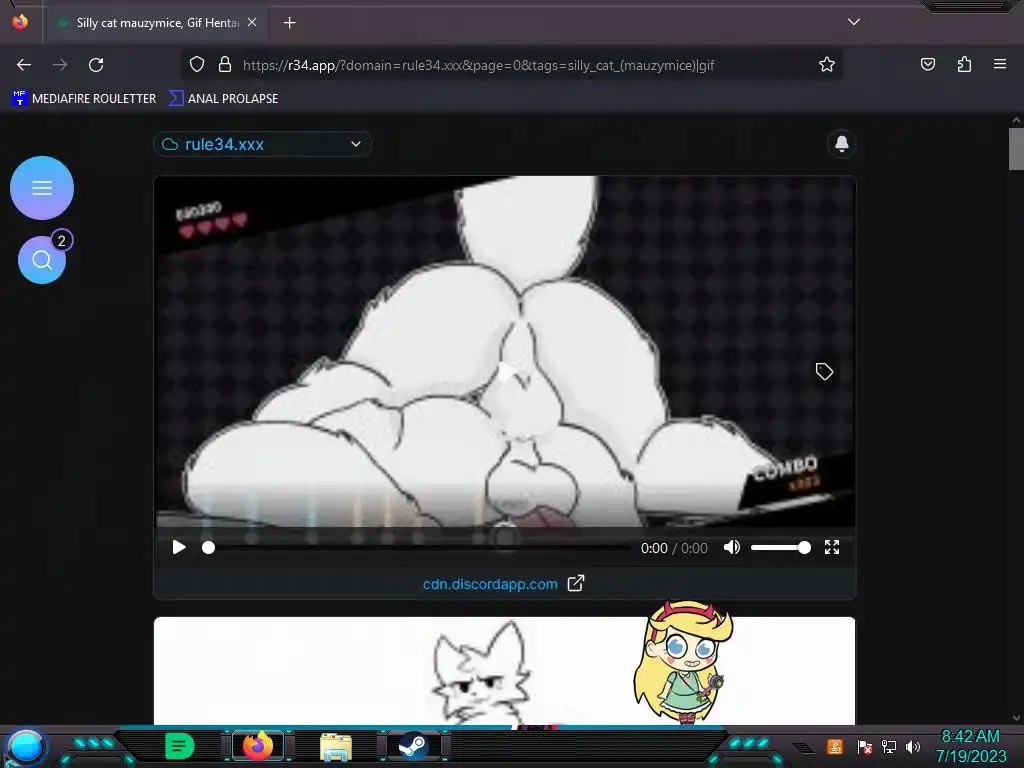Image resolution: width=1024 pixels, height=768 pixels.
Task: Go back with the browser back arrow
Action: (24, 65)
